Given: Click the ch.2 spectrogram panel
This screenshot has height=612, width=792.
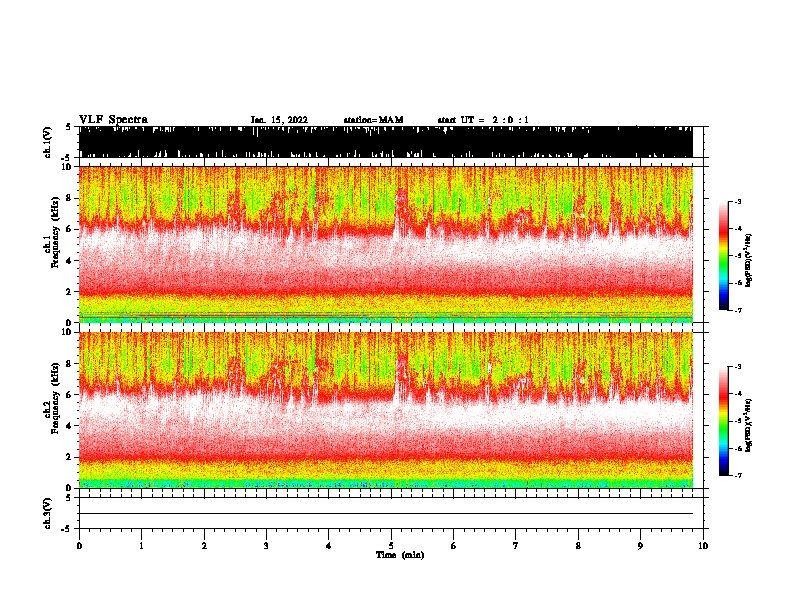Looking at the screenshot, I should point(386,410).
